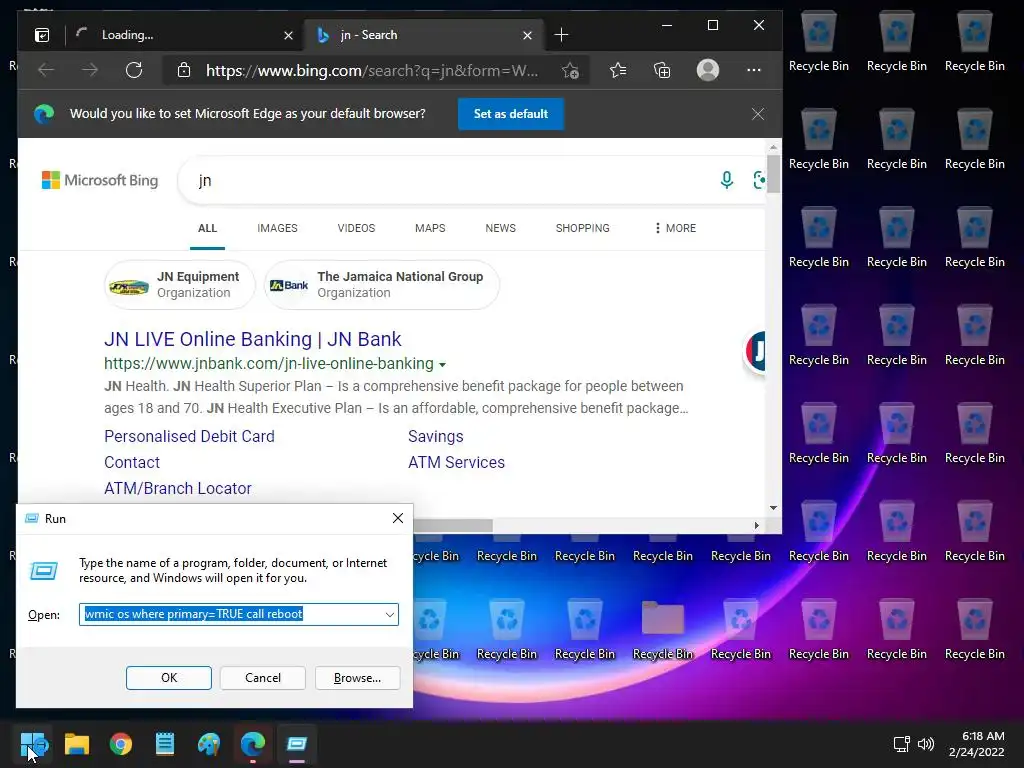
Task: Open the Favorites list icon in Edge
Action: (618, 70)
